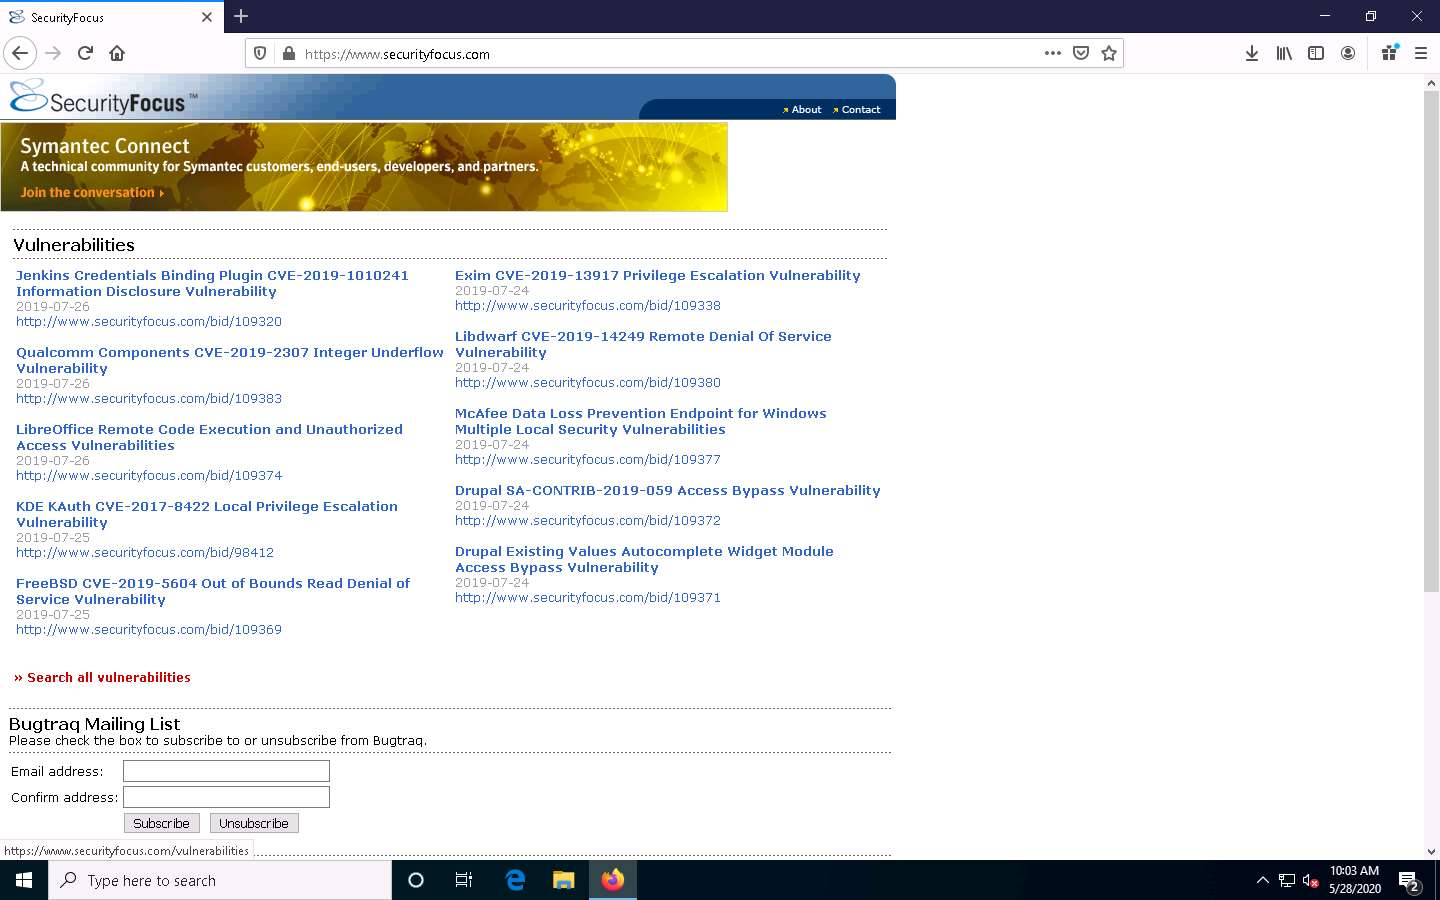This screenshot has height=900, width=1440.
Task: Launch Microsoft Edge from taskbar
Action: tap(515, 880)
